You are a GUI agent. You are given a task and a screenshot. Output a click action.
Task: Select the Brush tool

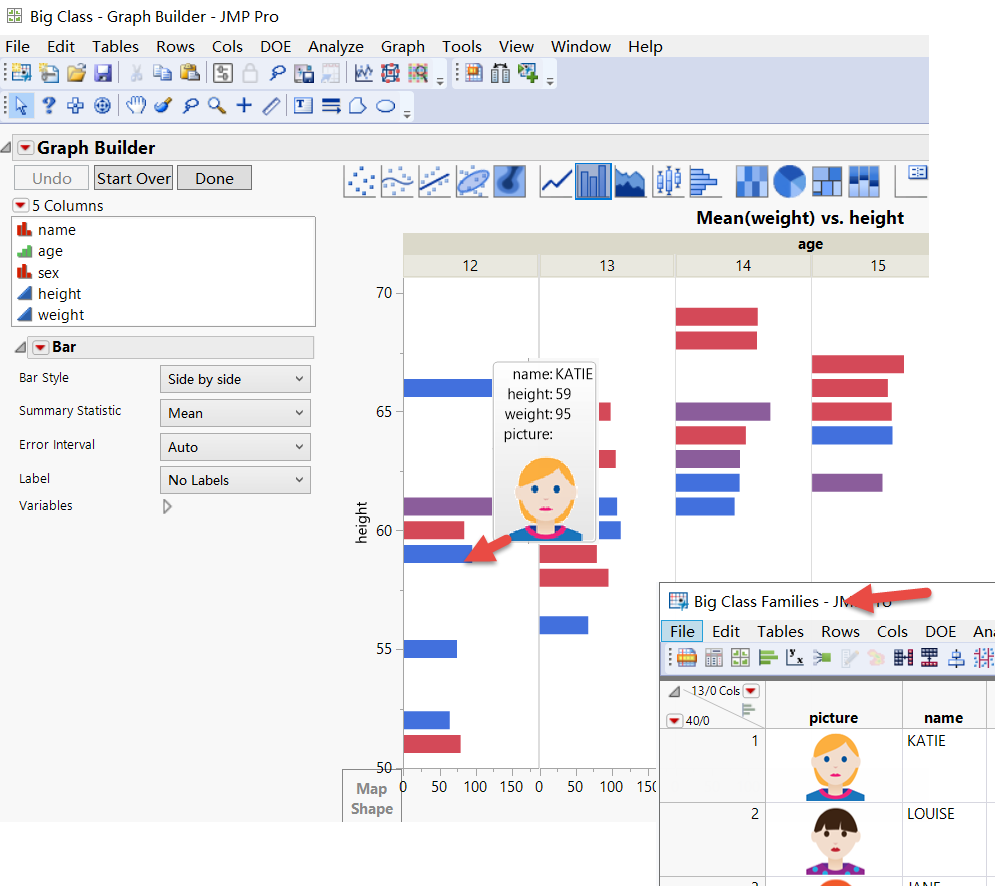tap(162, 105)
